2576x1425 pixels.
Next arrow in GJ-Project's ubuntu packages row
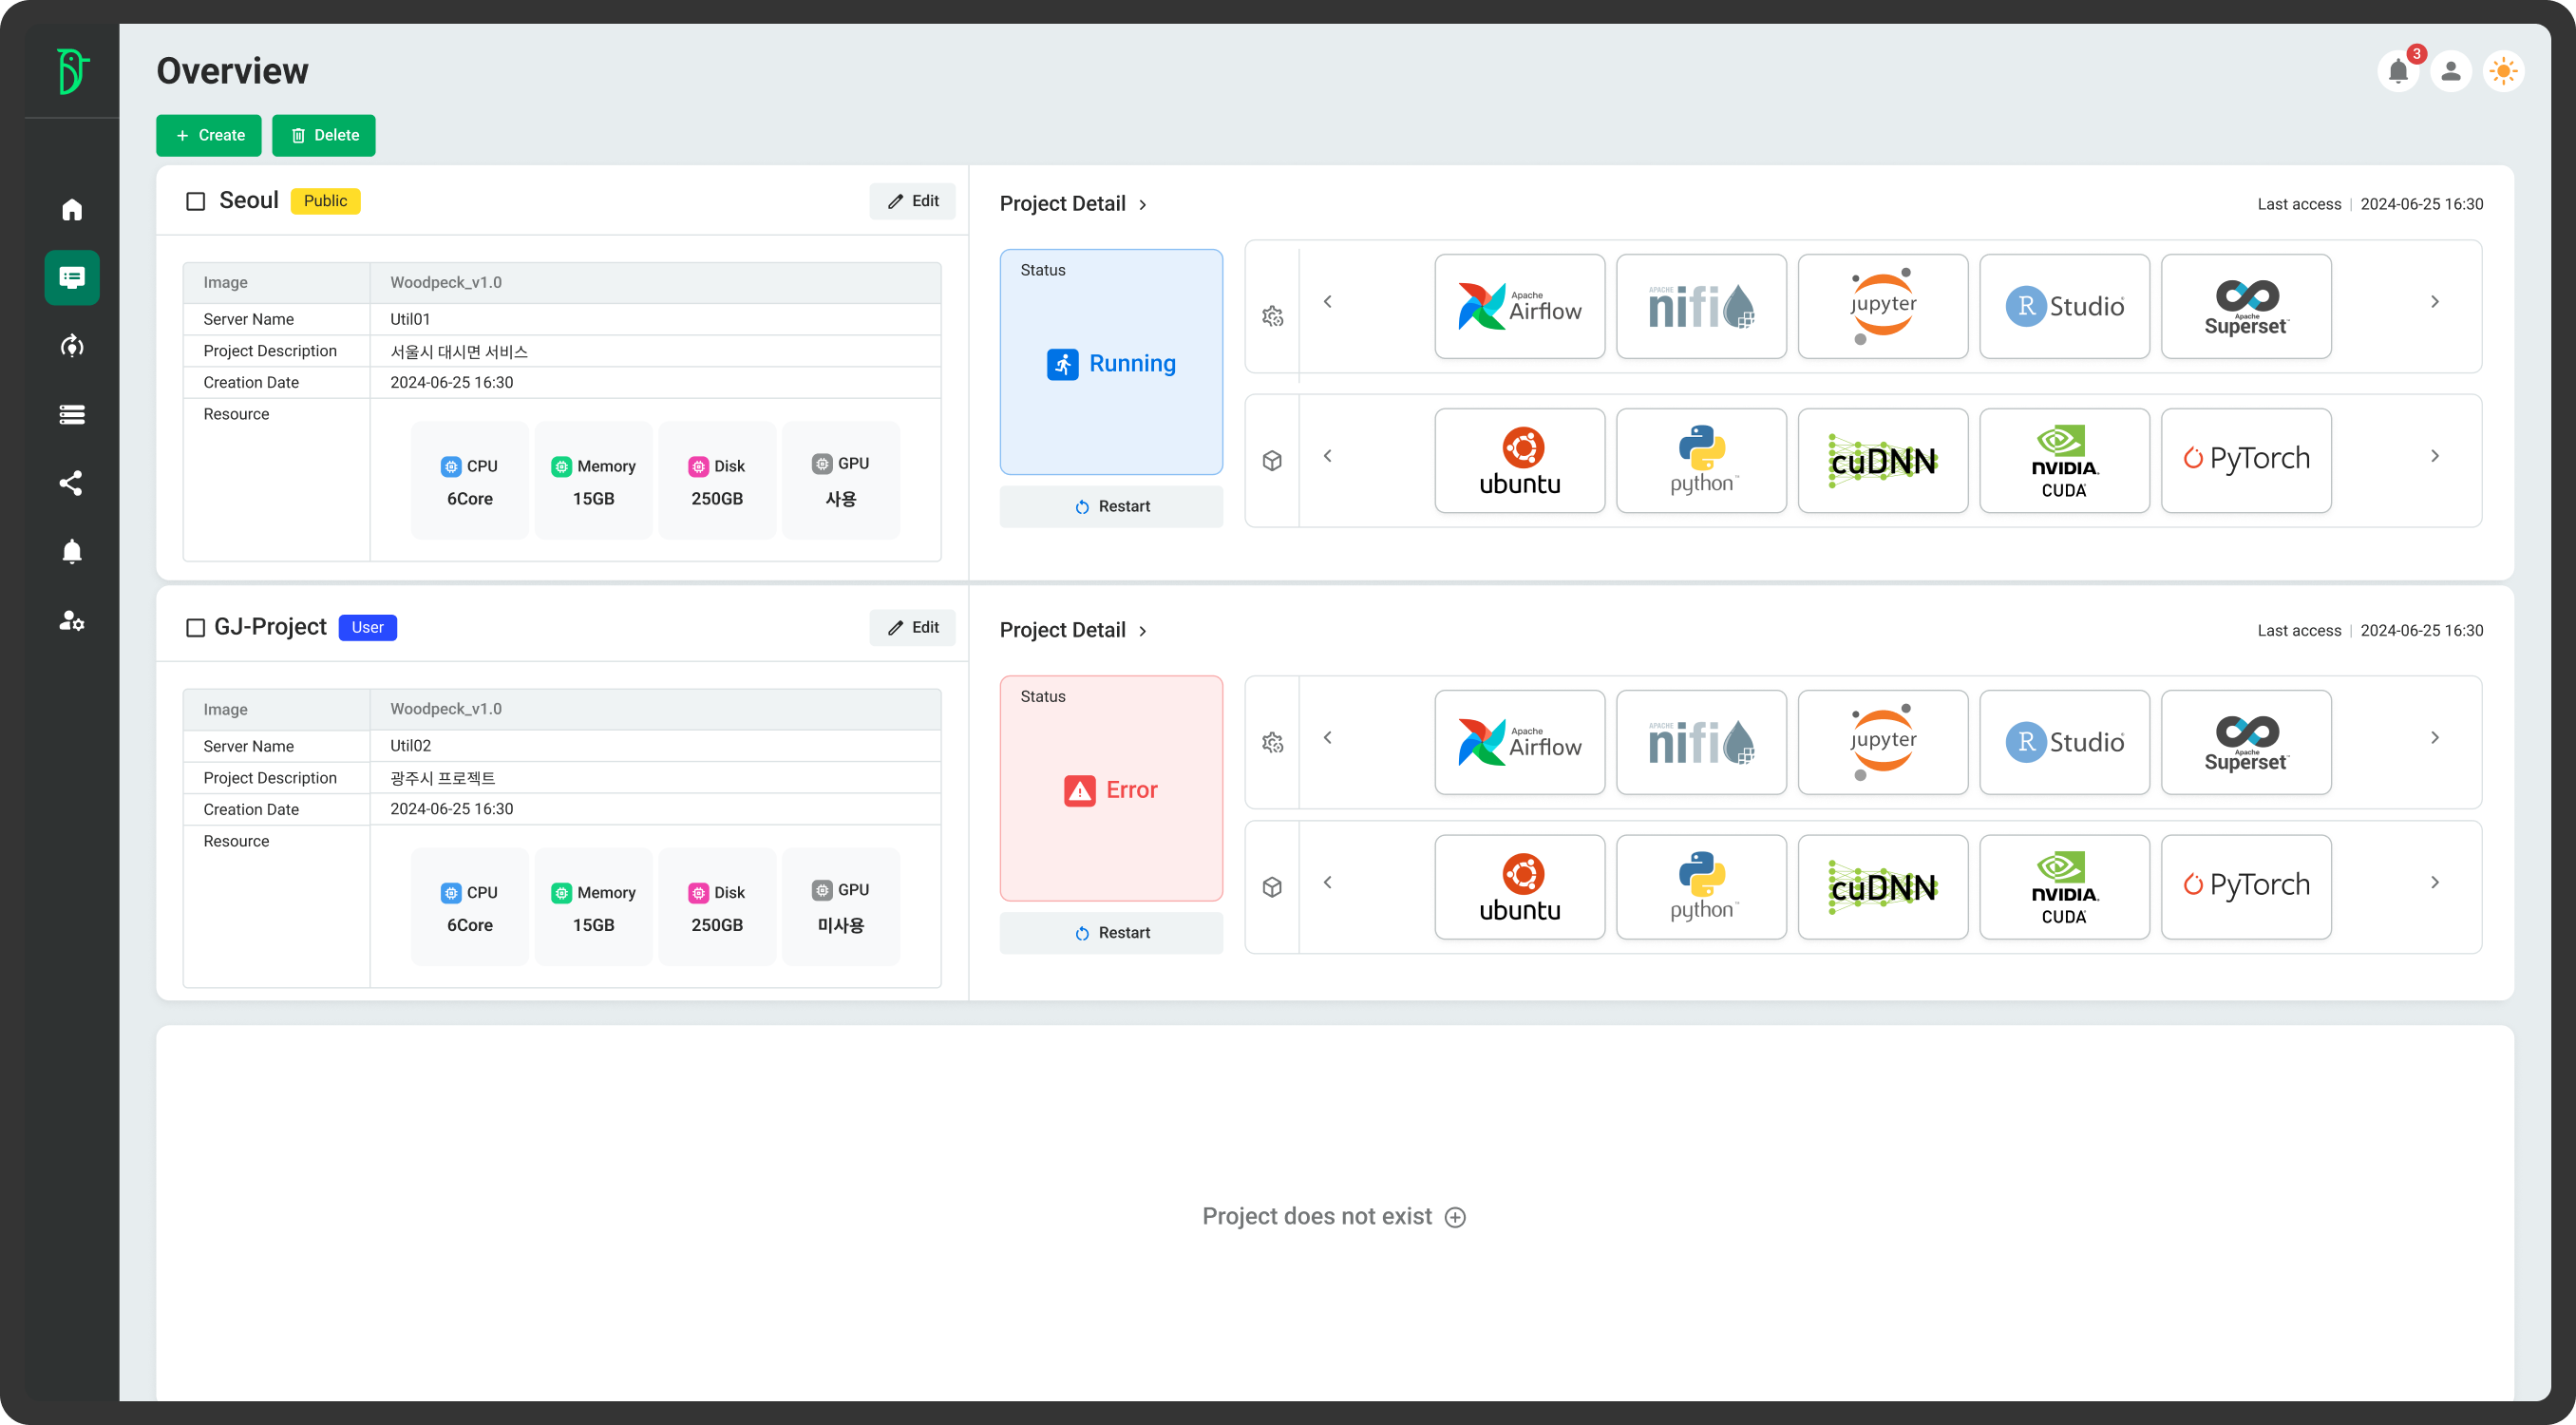pyautogui.click(x=2435, y=882)
